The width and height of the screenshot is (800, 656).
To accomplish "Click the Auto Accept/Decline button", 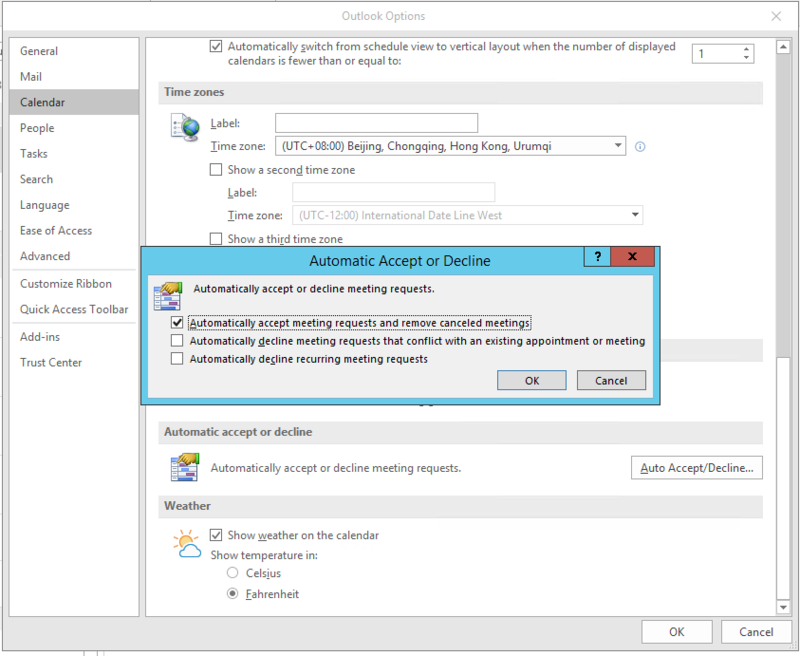I will click(696, 467).
